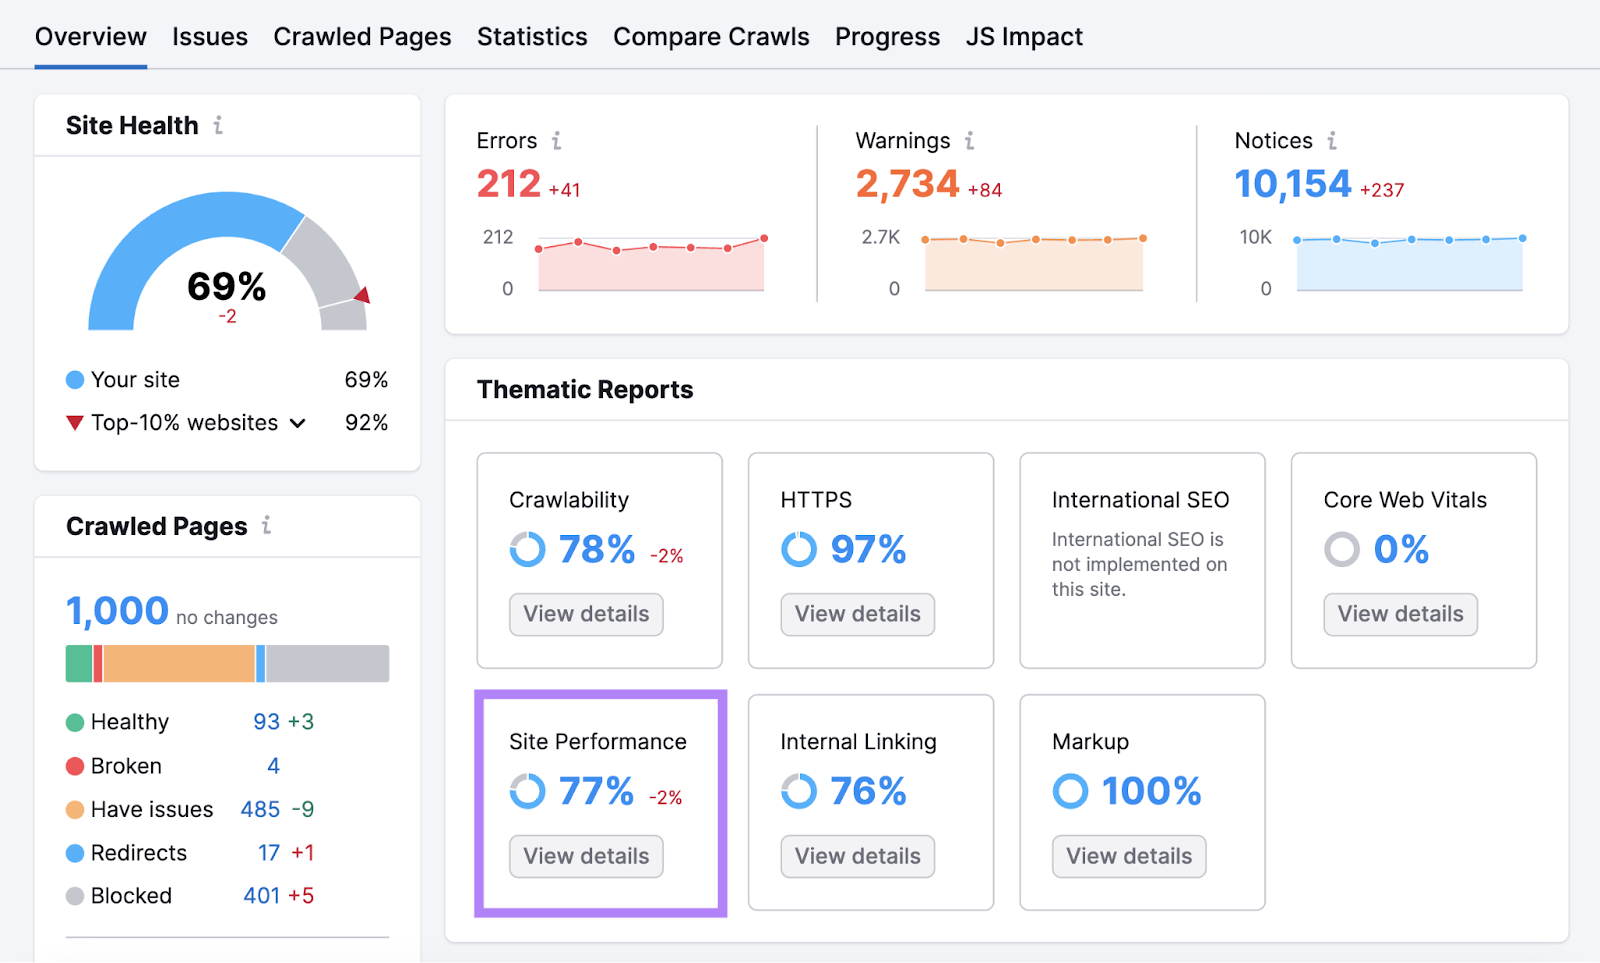Screen dimensions: 1600x963
Task: View details for Internal Linking
Action: (x=857, y=856)
